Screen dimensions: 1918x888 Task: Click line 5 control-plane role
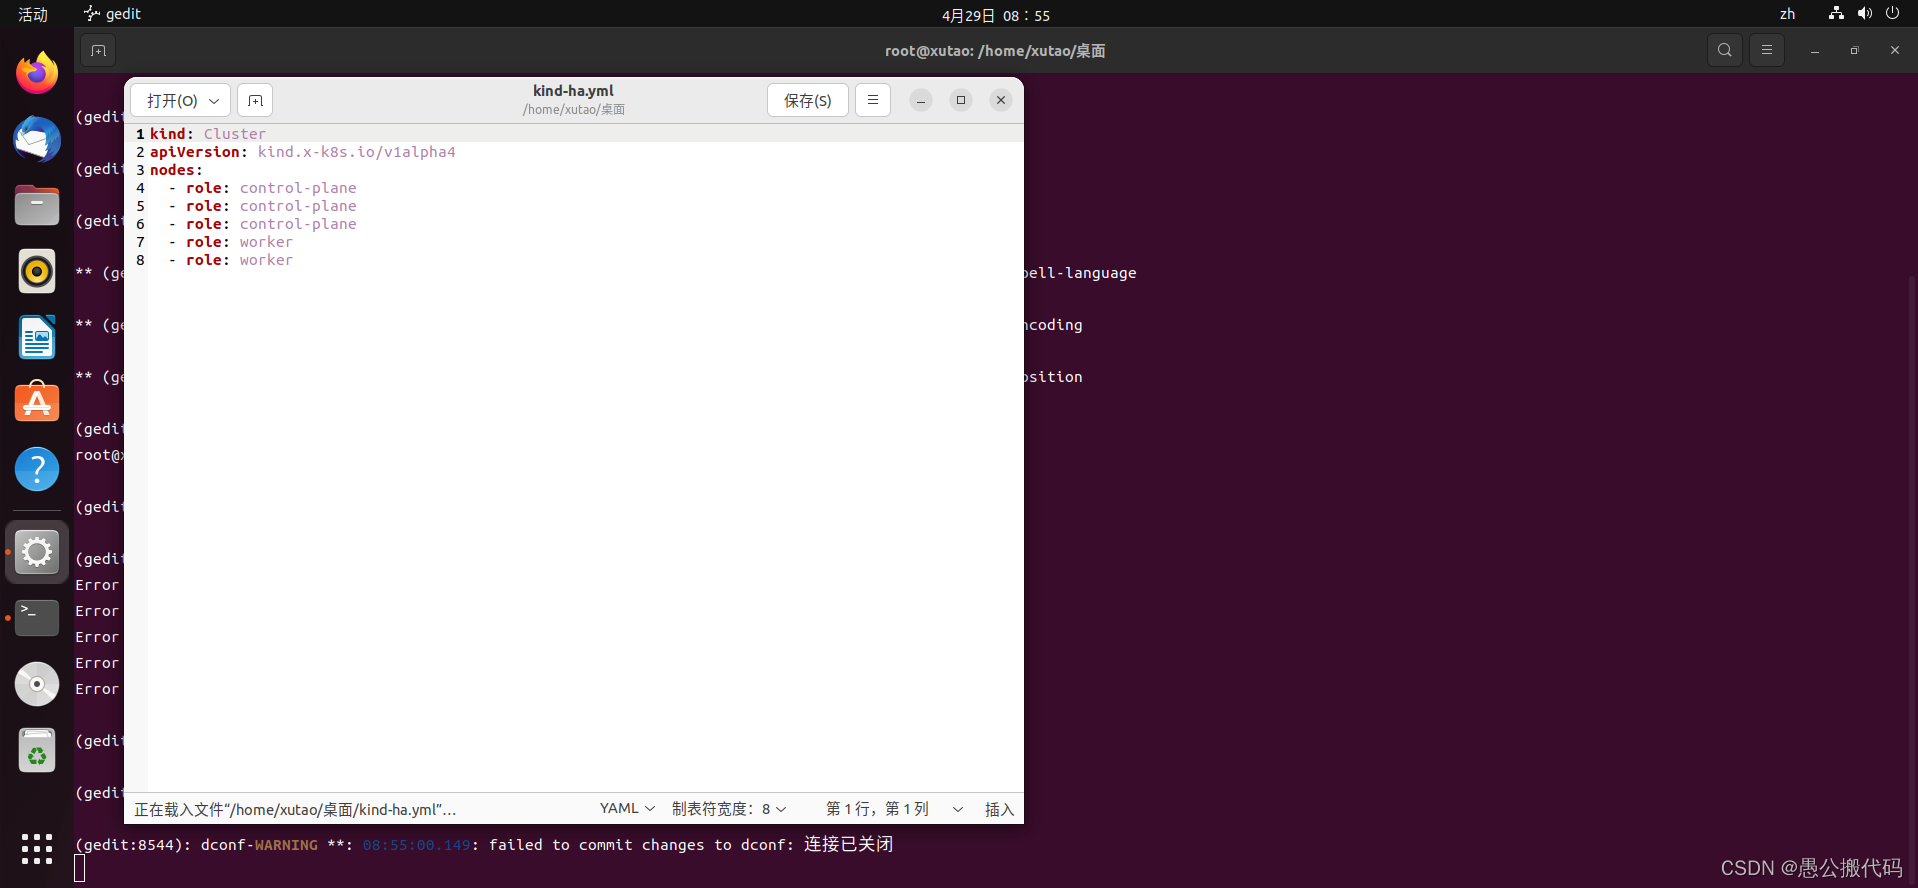click(x=262, y=206)
